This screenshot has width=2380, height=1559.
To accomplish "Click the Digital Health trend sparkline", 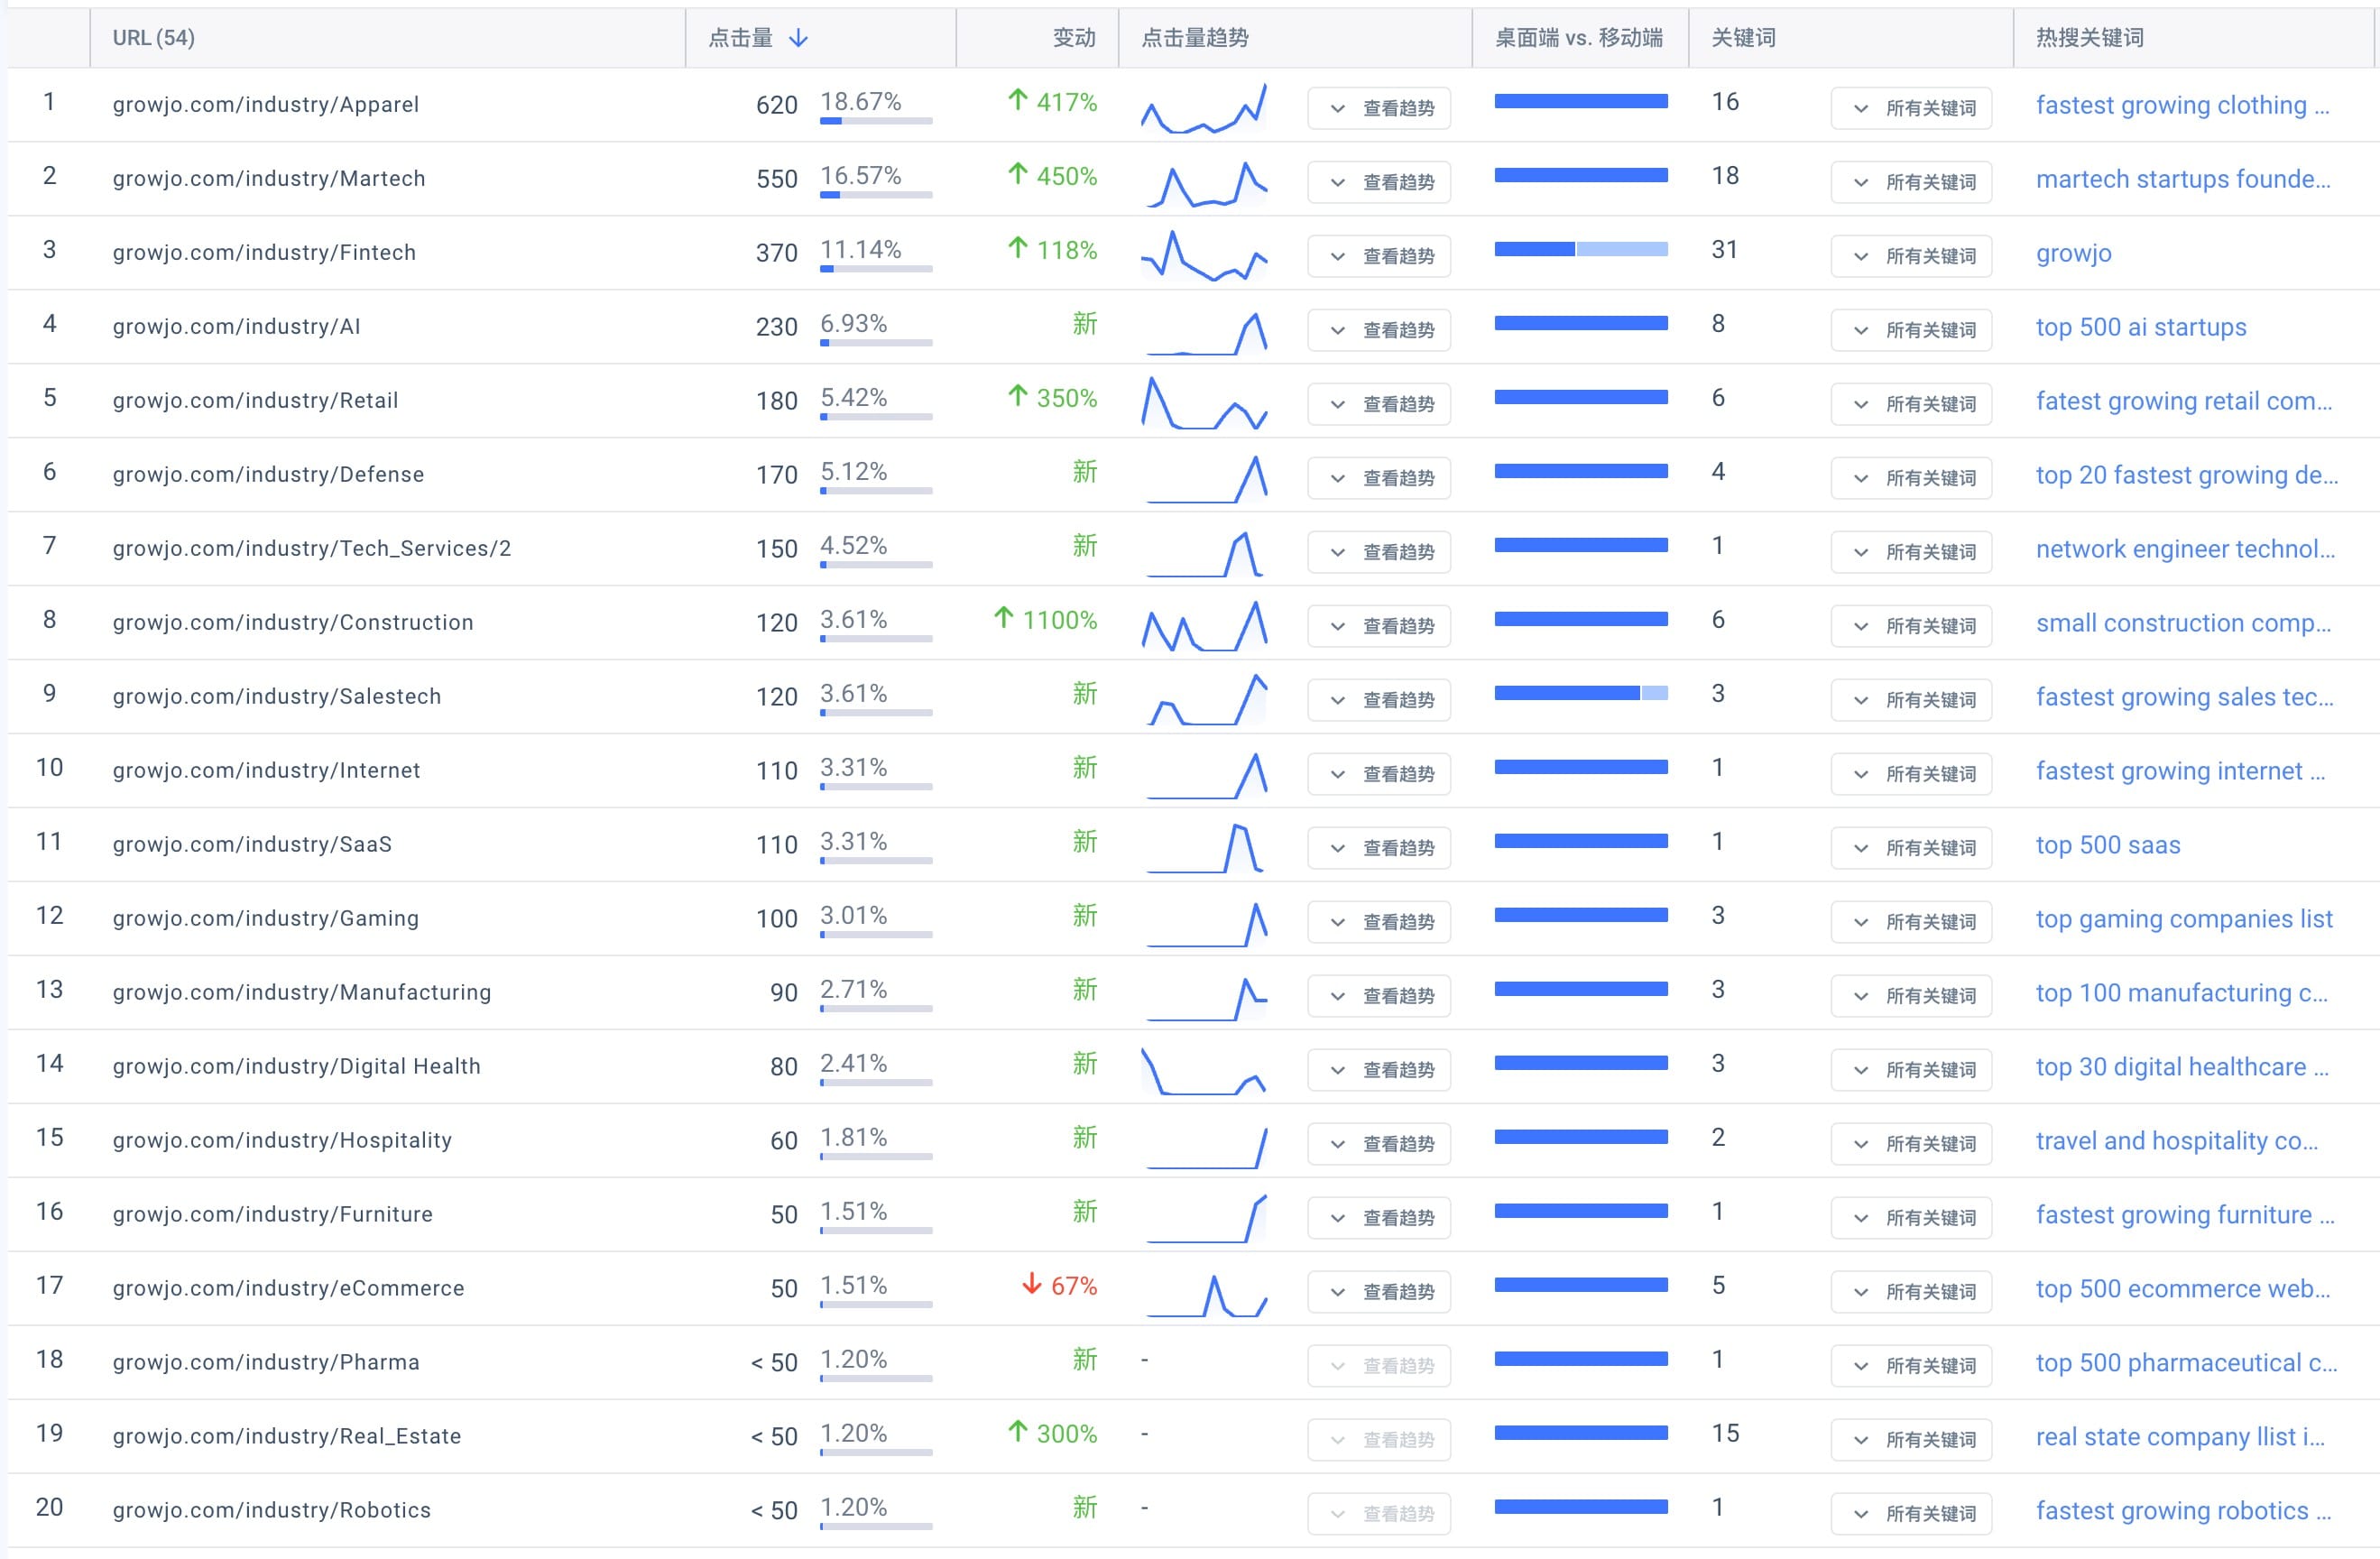I will pos(1204,1070).
